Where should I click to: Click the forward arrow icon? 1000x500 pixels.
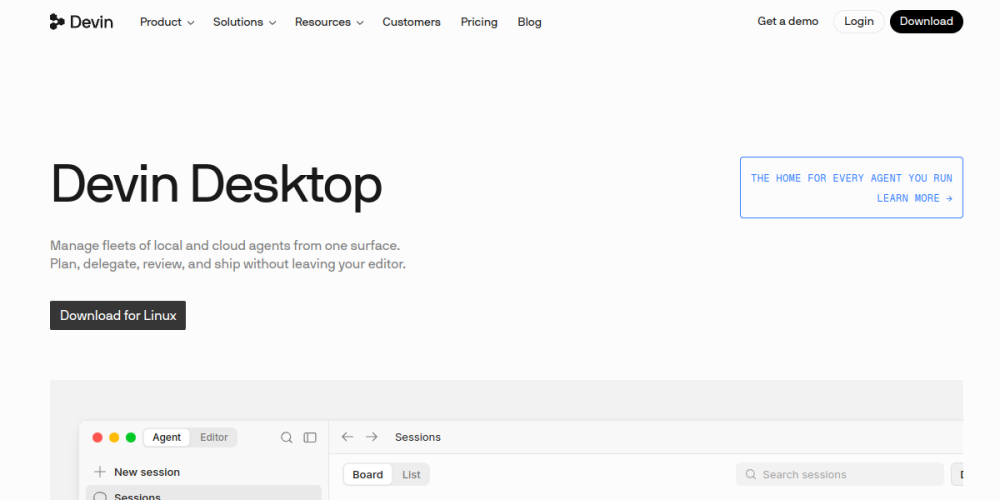(371, 437)
